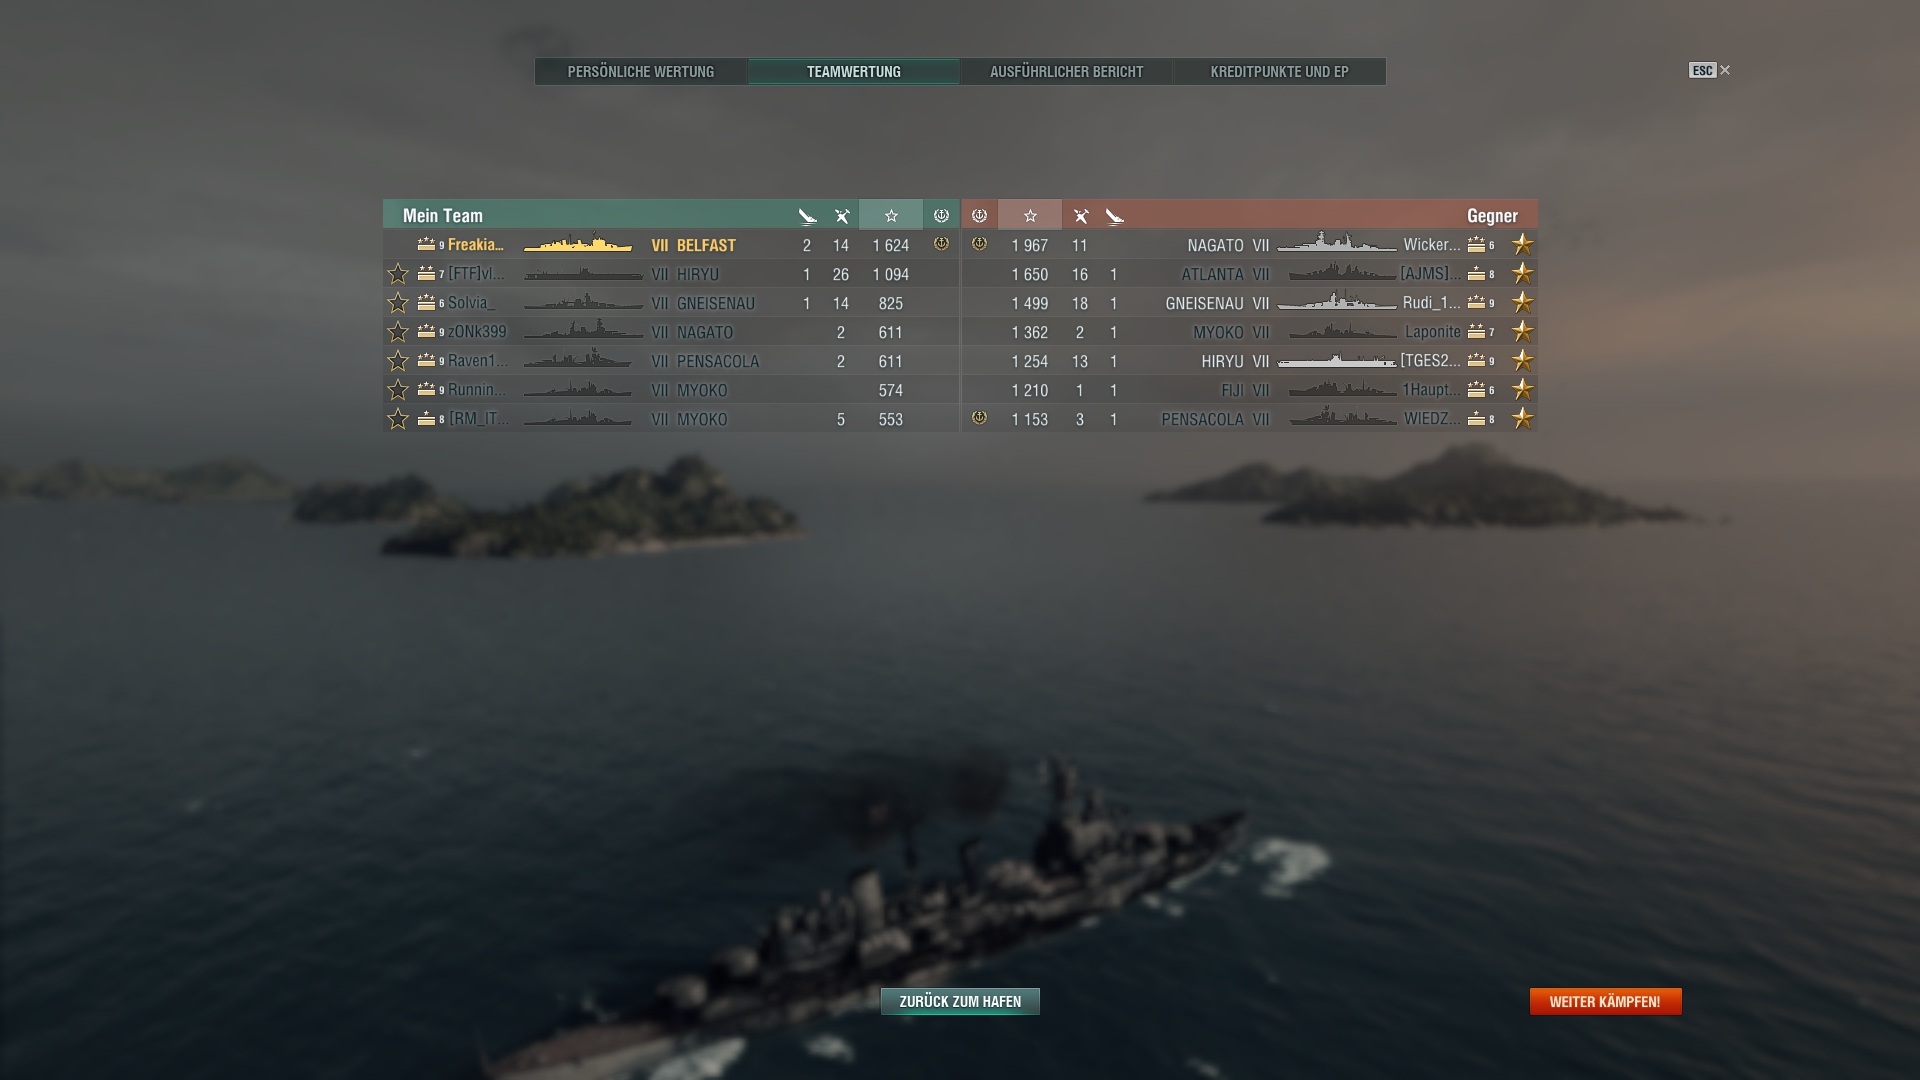Sort enemy team by star XP column

(x=1030, y=216)
